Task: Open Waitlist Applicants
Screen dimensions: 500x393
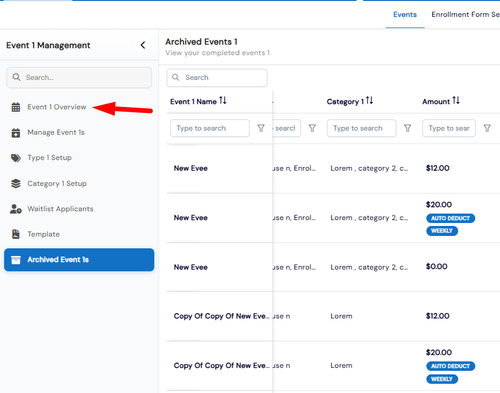Action: 60,209
